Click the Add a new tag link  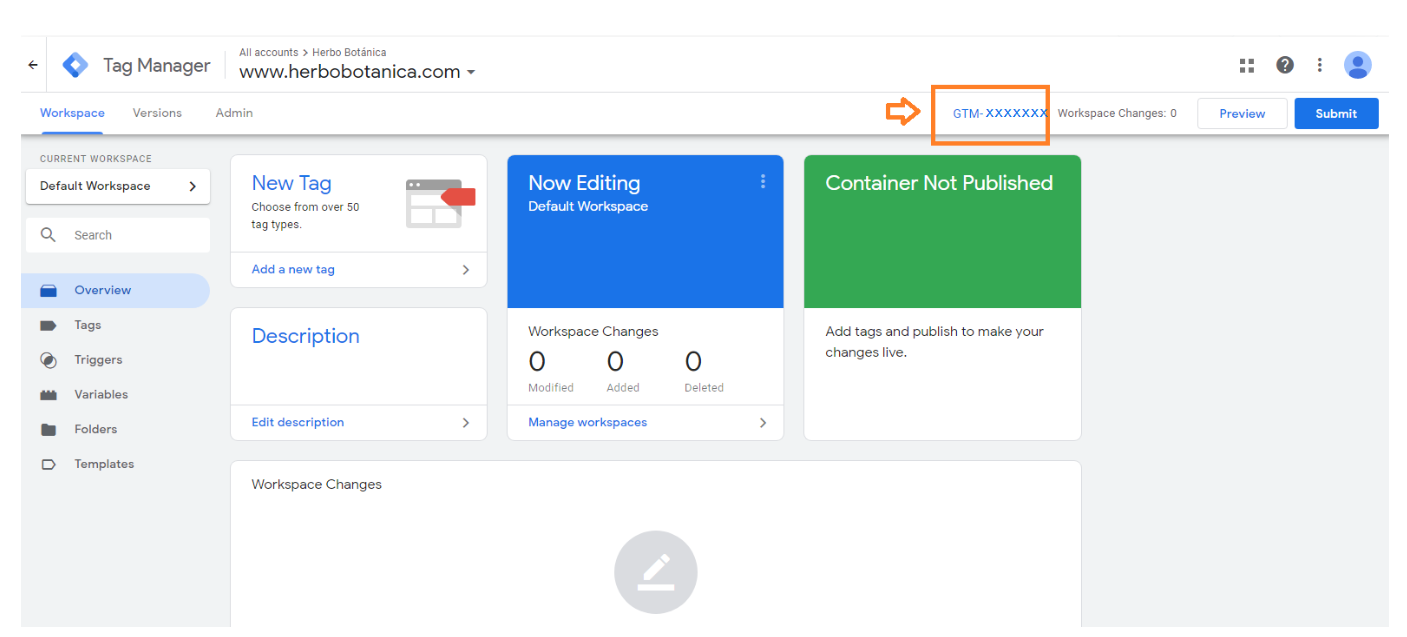click(x=293, y=270)
